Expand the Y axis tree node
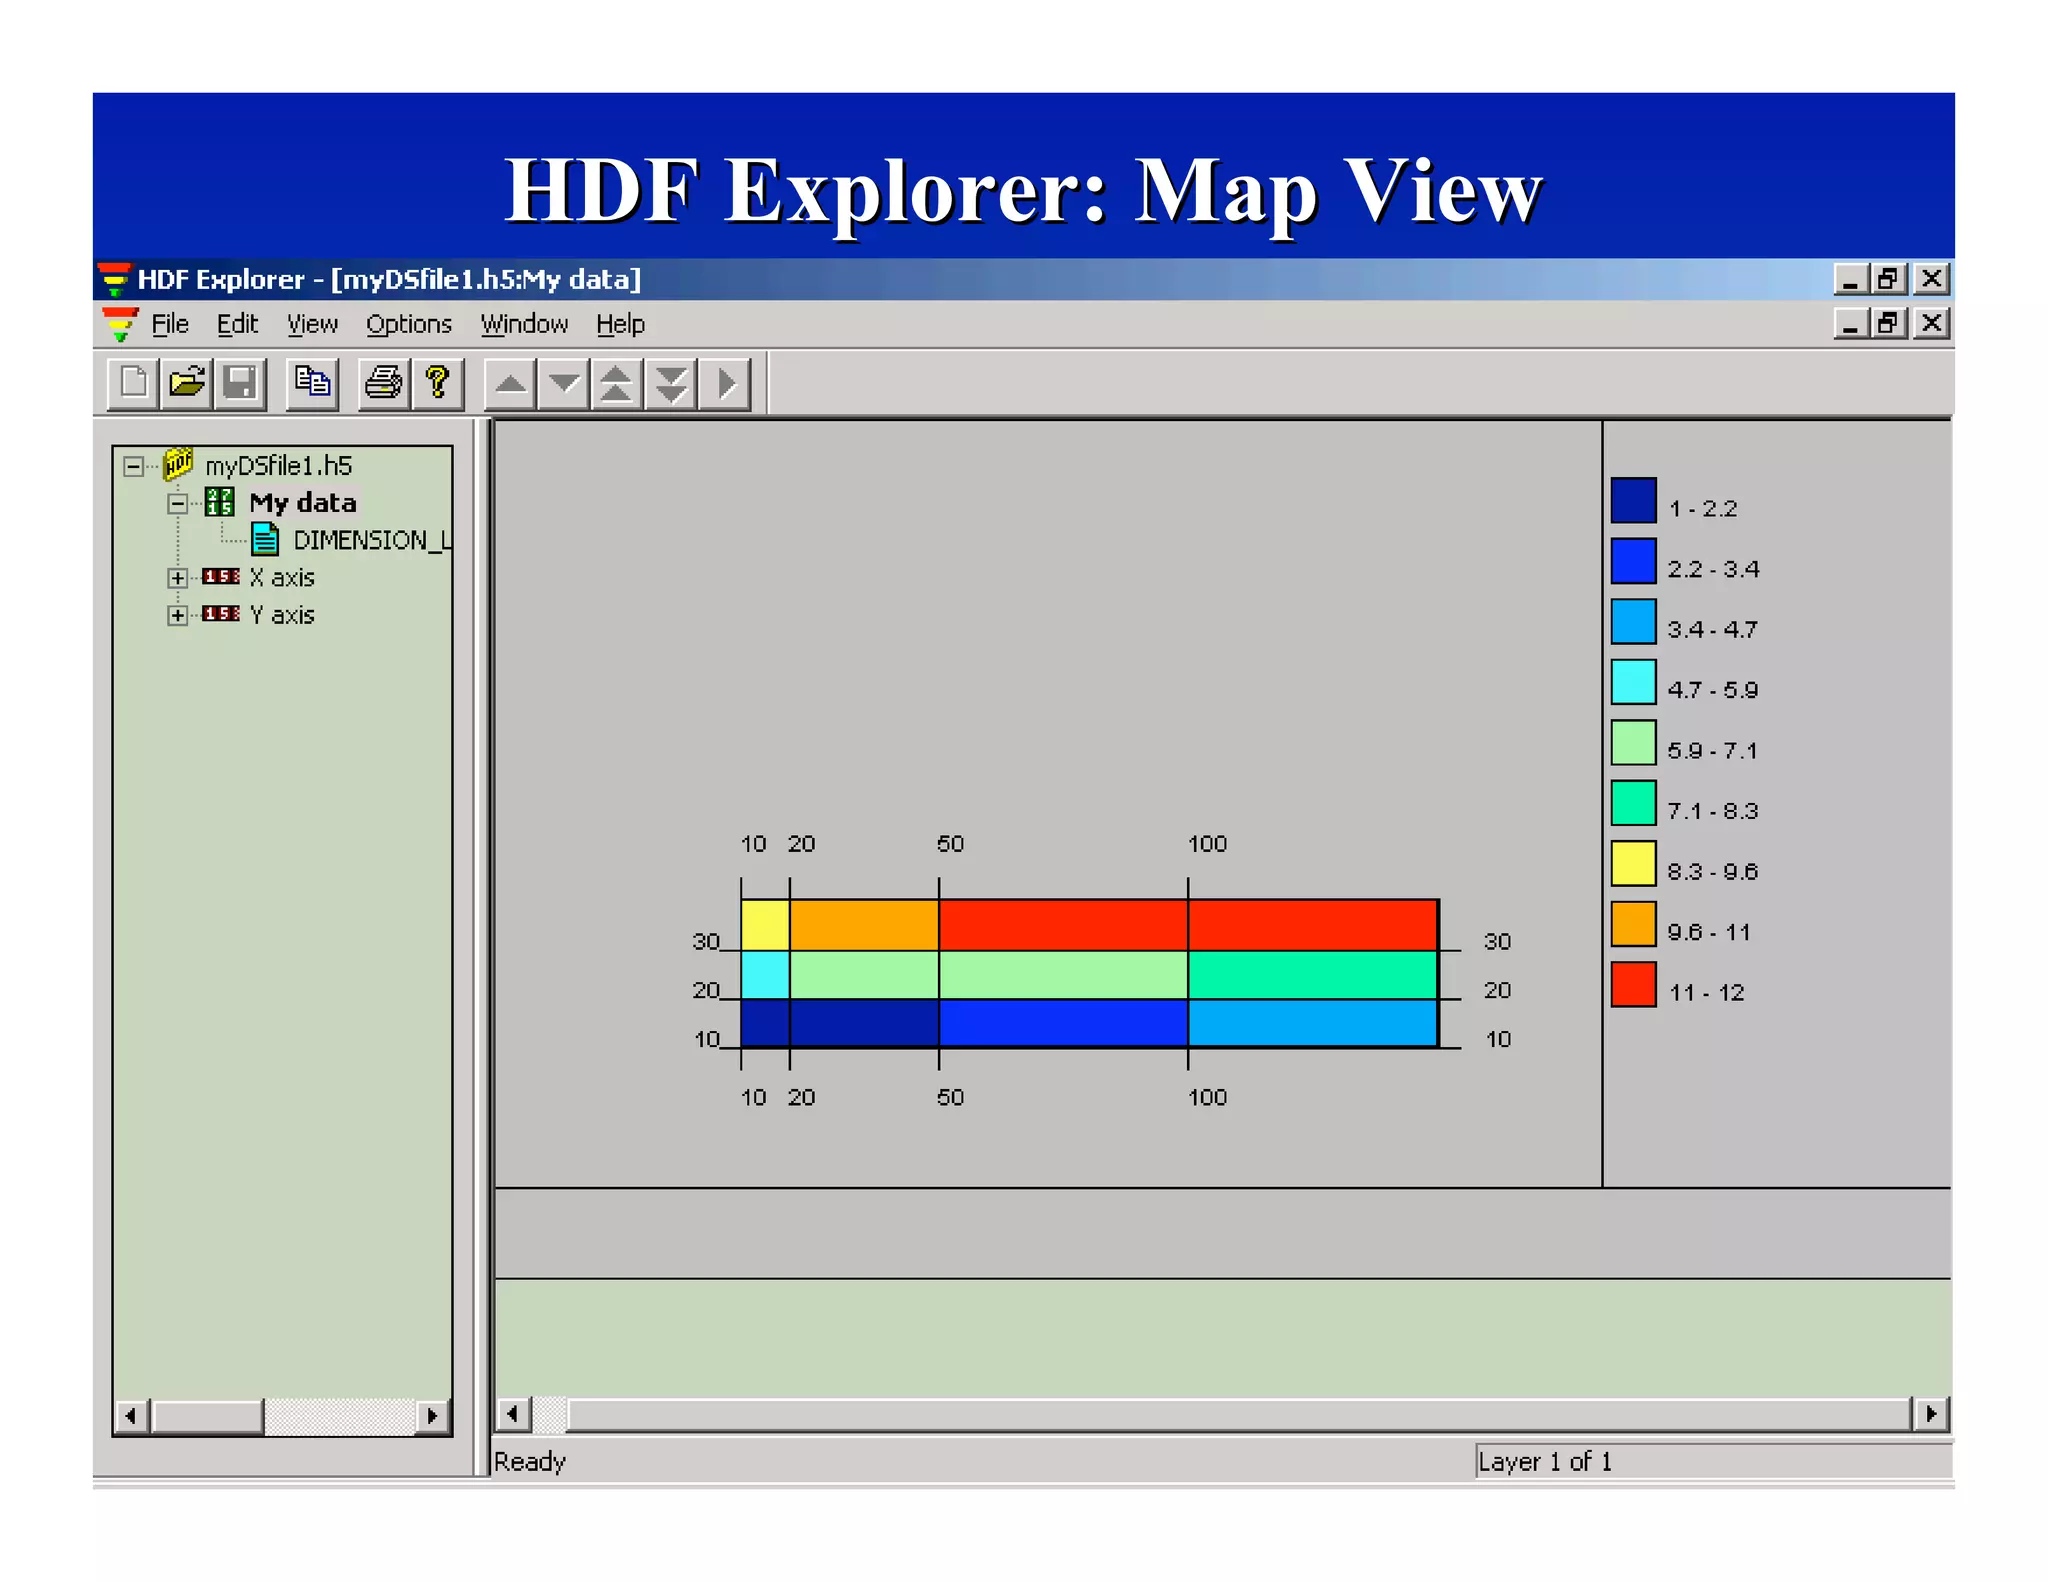Viewport: 2048px width, 1582px height. tap(178, 615)
